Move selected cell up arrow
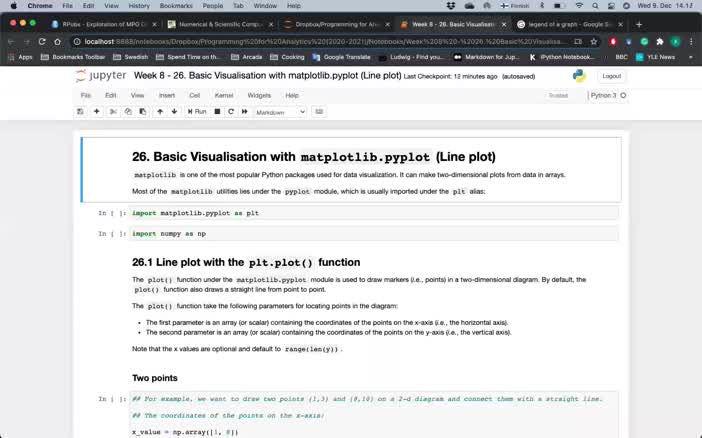Screen dimensions: 702x438 point(159,112)
